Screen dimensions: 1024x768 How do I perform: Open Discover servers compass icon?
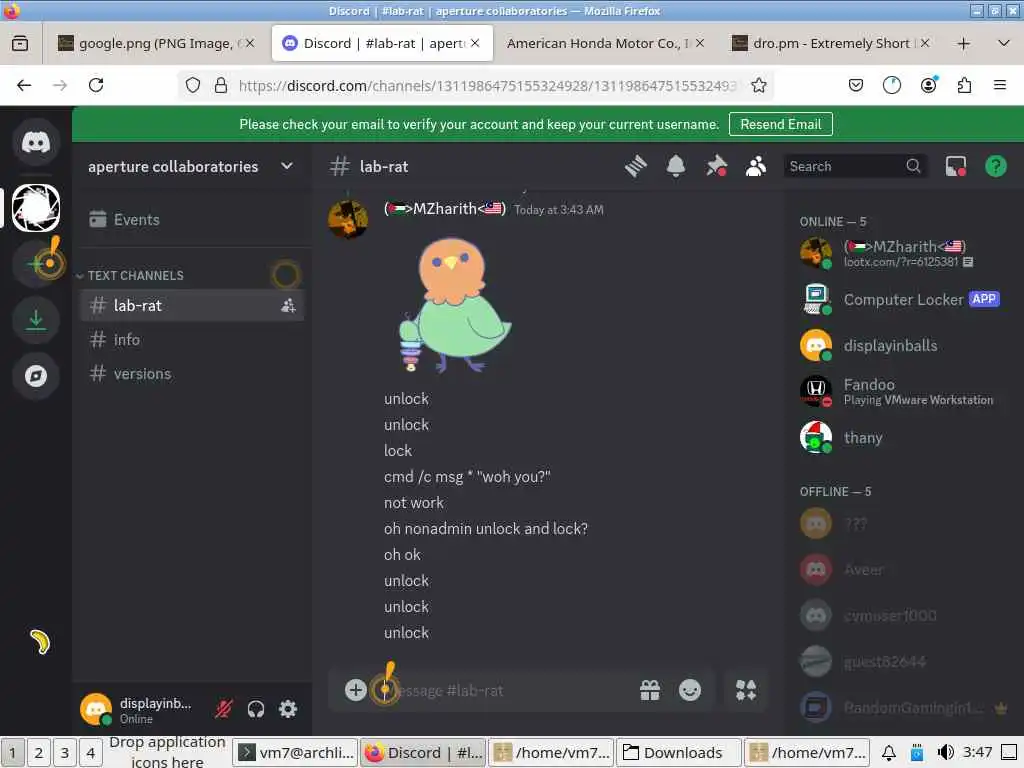(x=36, y=376)
